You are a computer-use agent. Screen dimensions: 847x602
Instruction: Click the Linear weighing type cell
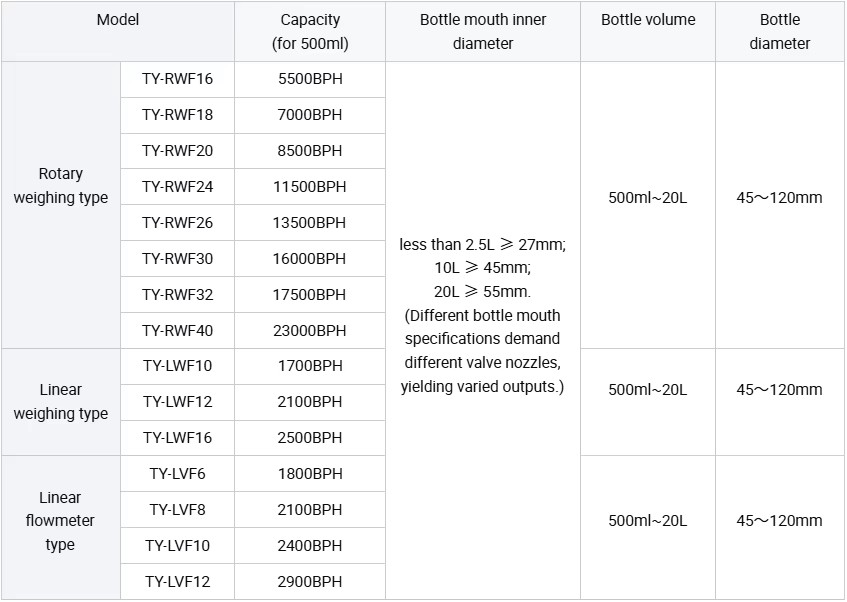[x=60, y=402]
